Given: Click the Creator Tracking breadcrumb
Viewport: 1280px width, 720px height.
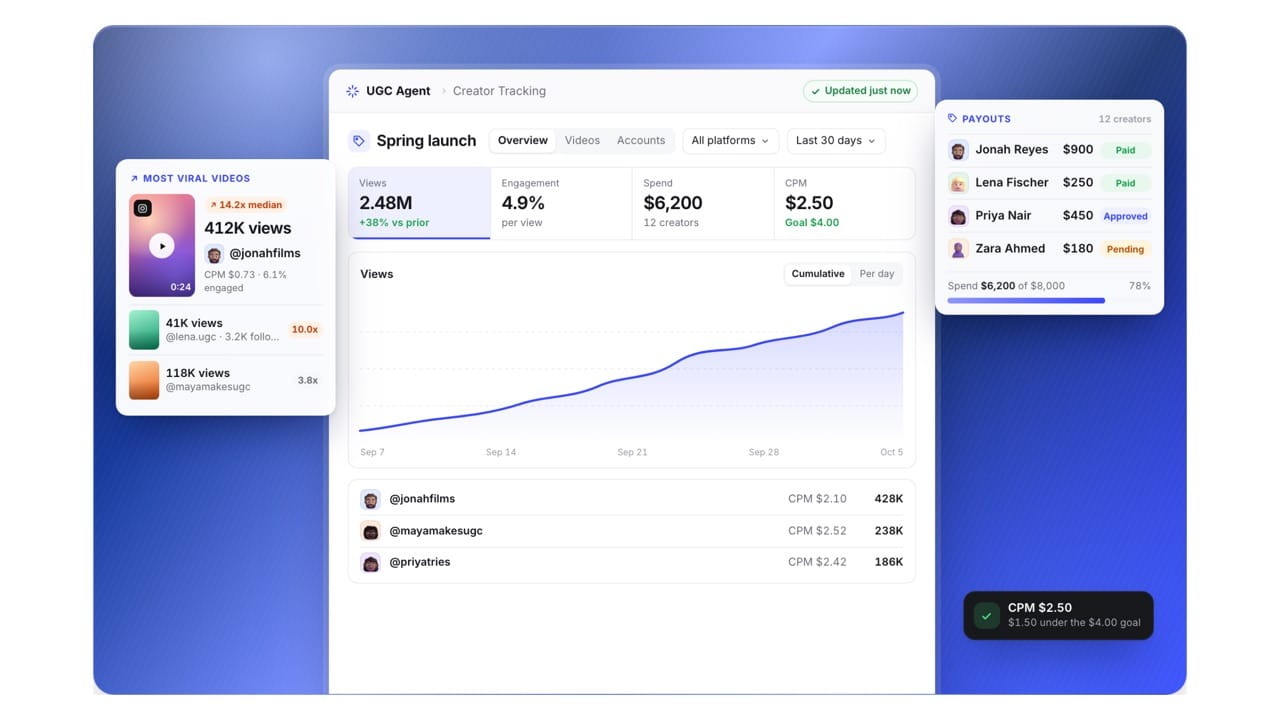Looking at the screenshot, I should [499, 91].
